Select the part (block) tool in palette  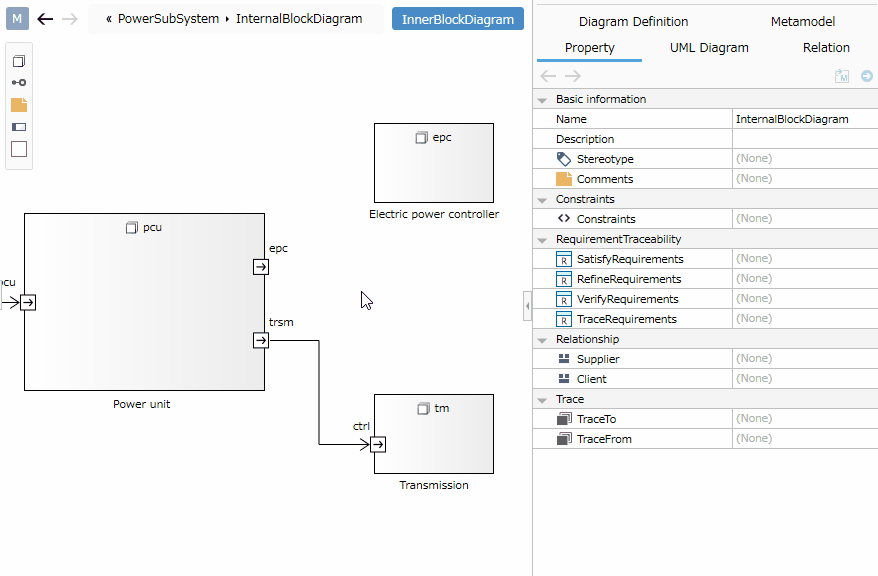(x=19, y=61)
